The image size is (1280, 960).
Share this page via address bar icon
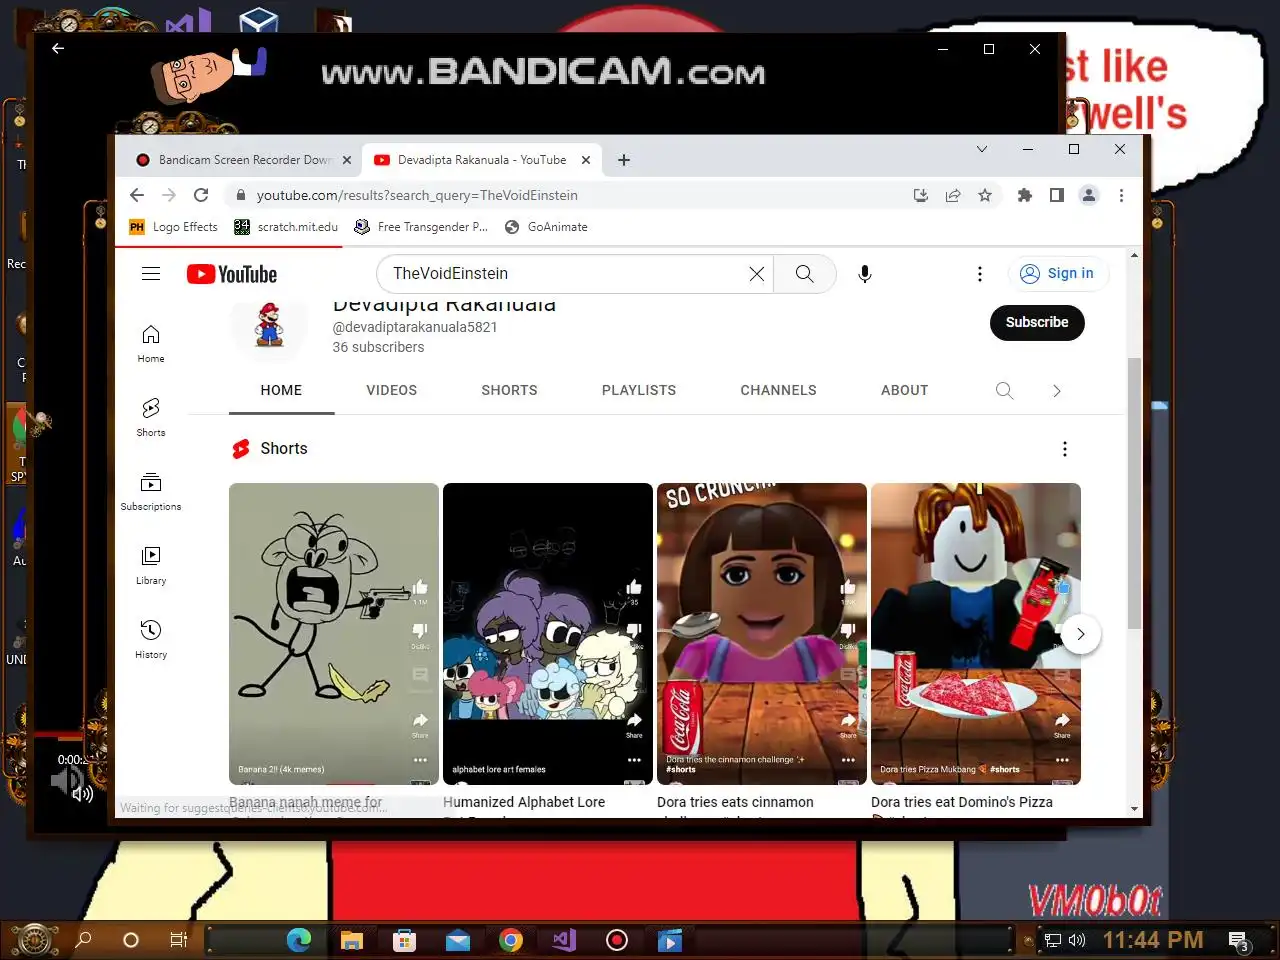[953, 195]
